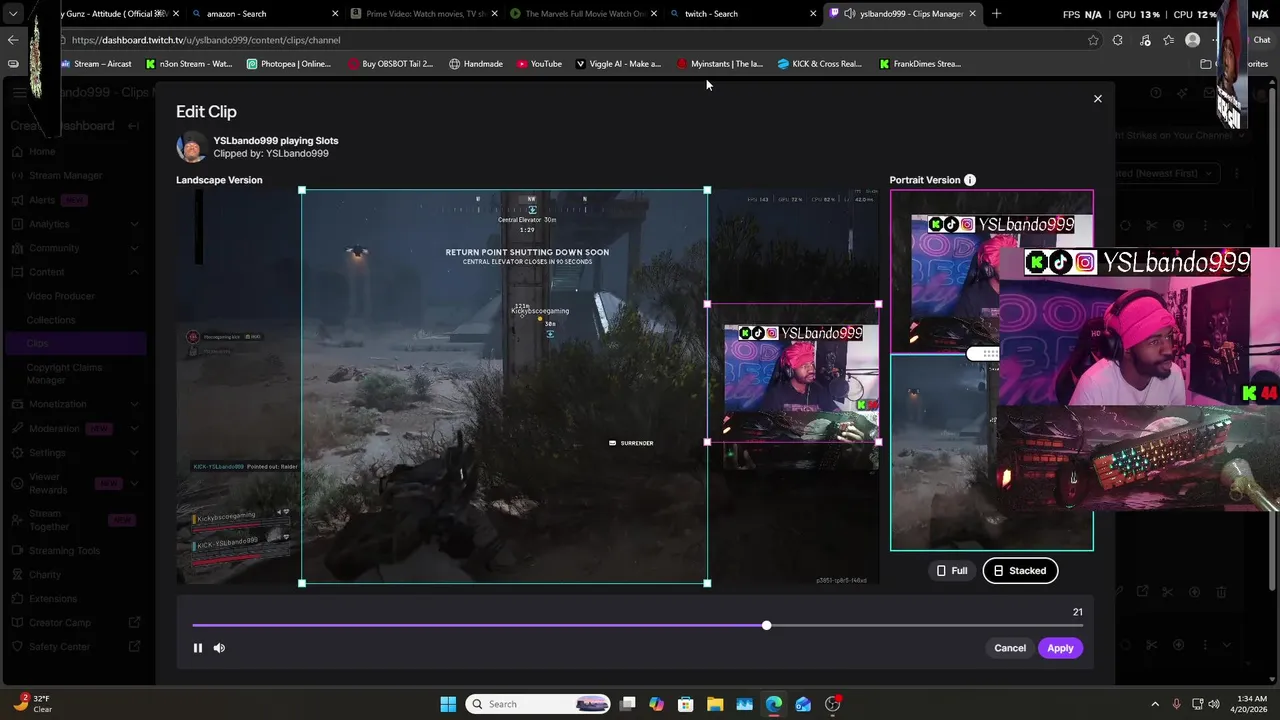1280x720 pixels.
Task: Launch Copilot from the taskbar
Action: point(656,704)
